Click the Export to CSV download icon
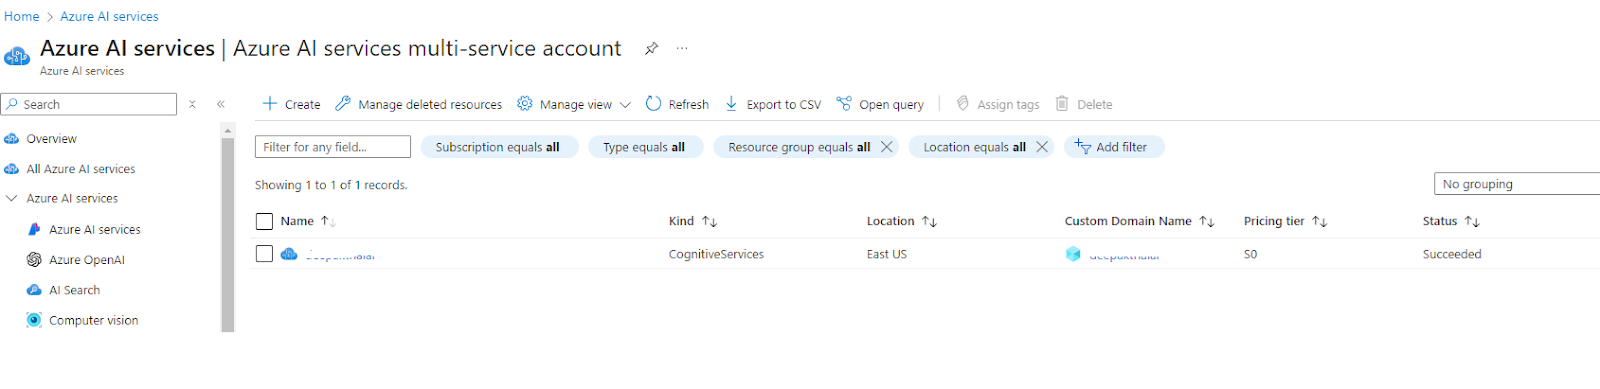 (x=731, y=103)
